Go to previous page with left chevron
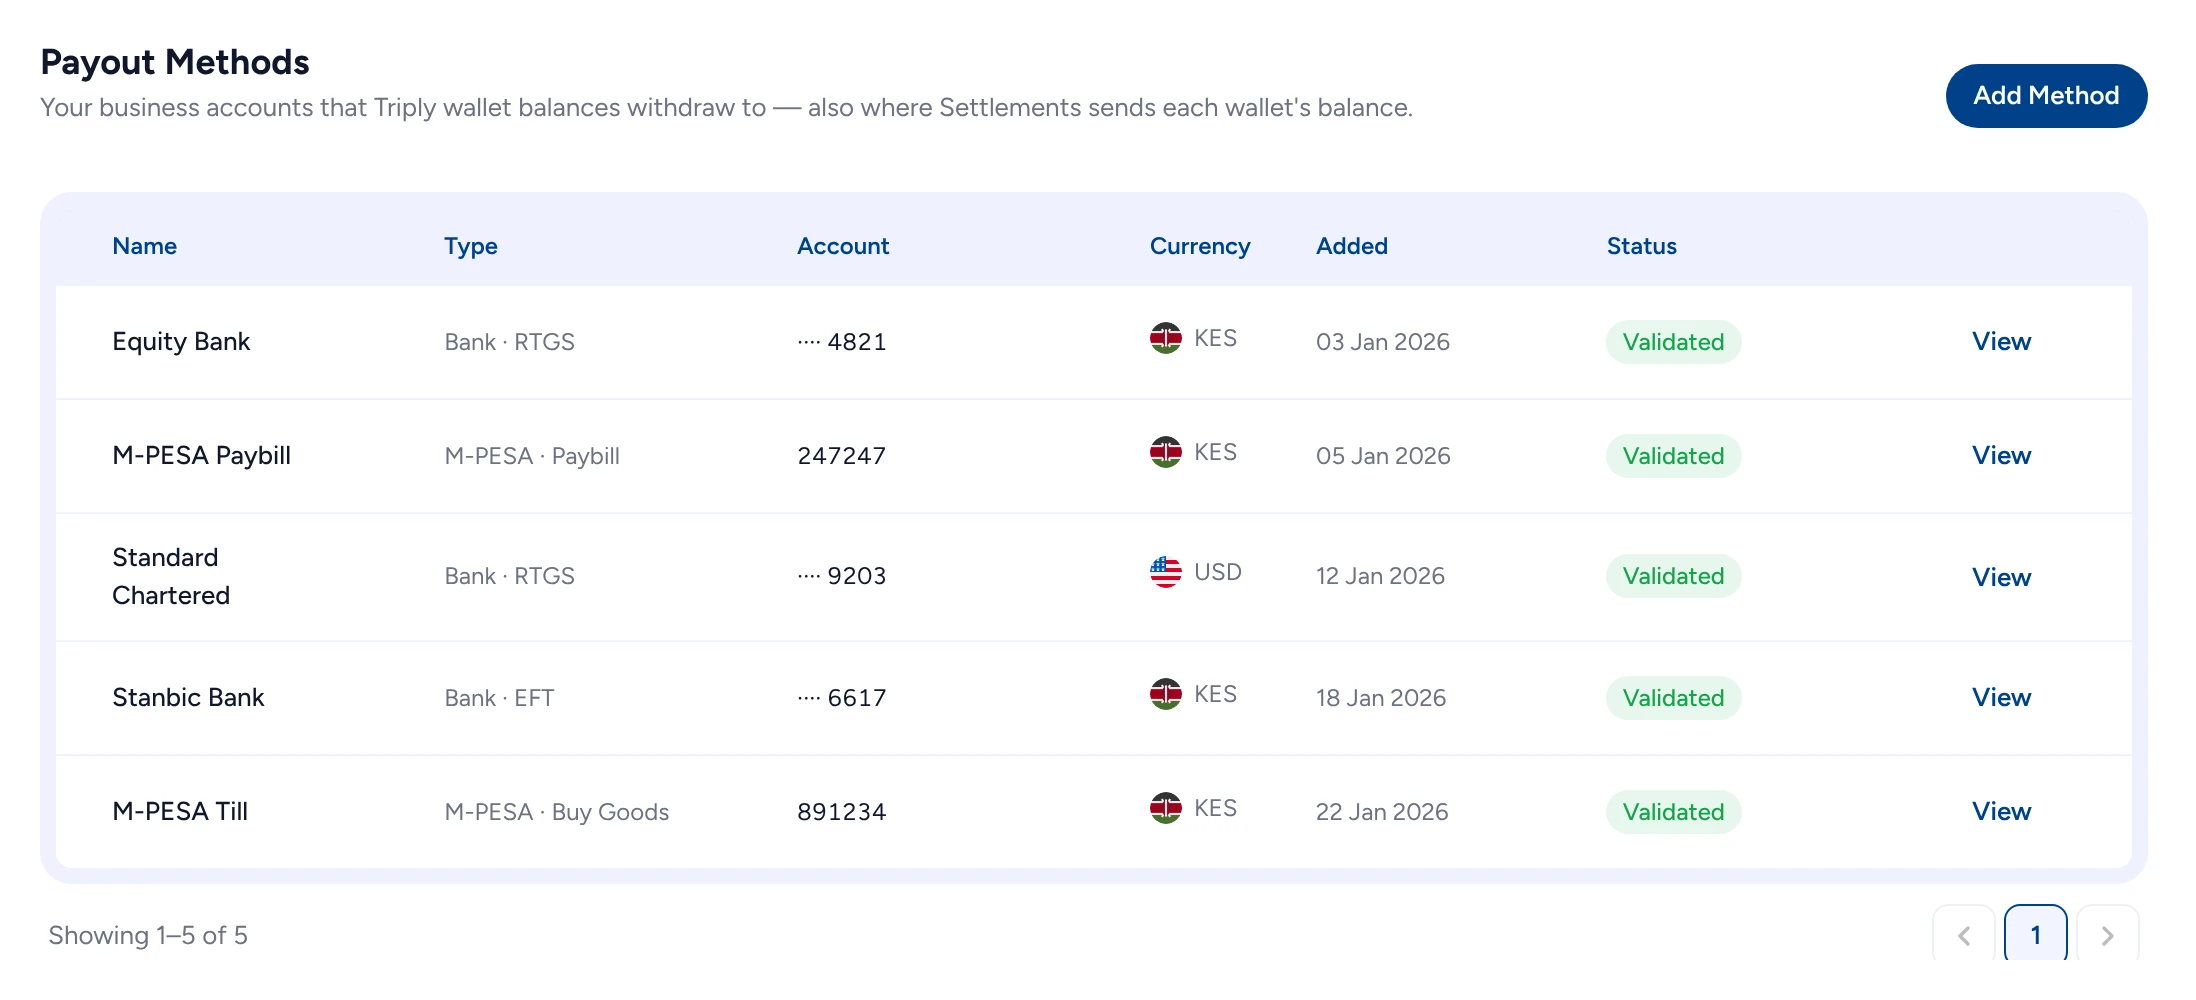2196x1000 pixels. click(x=1964, y=935)
